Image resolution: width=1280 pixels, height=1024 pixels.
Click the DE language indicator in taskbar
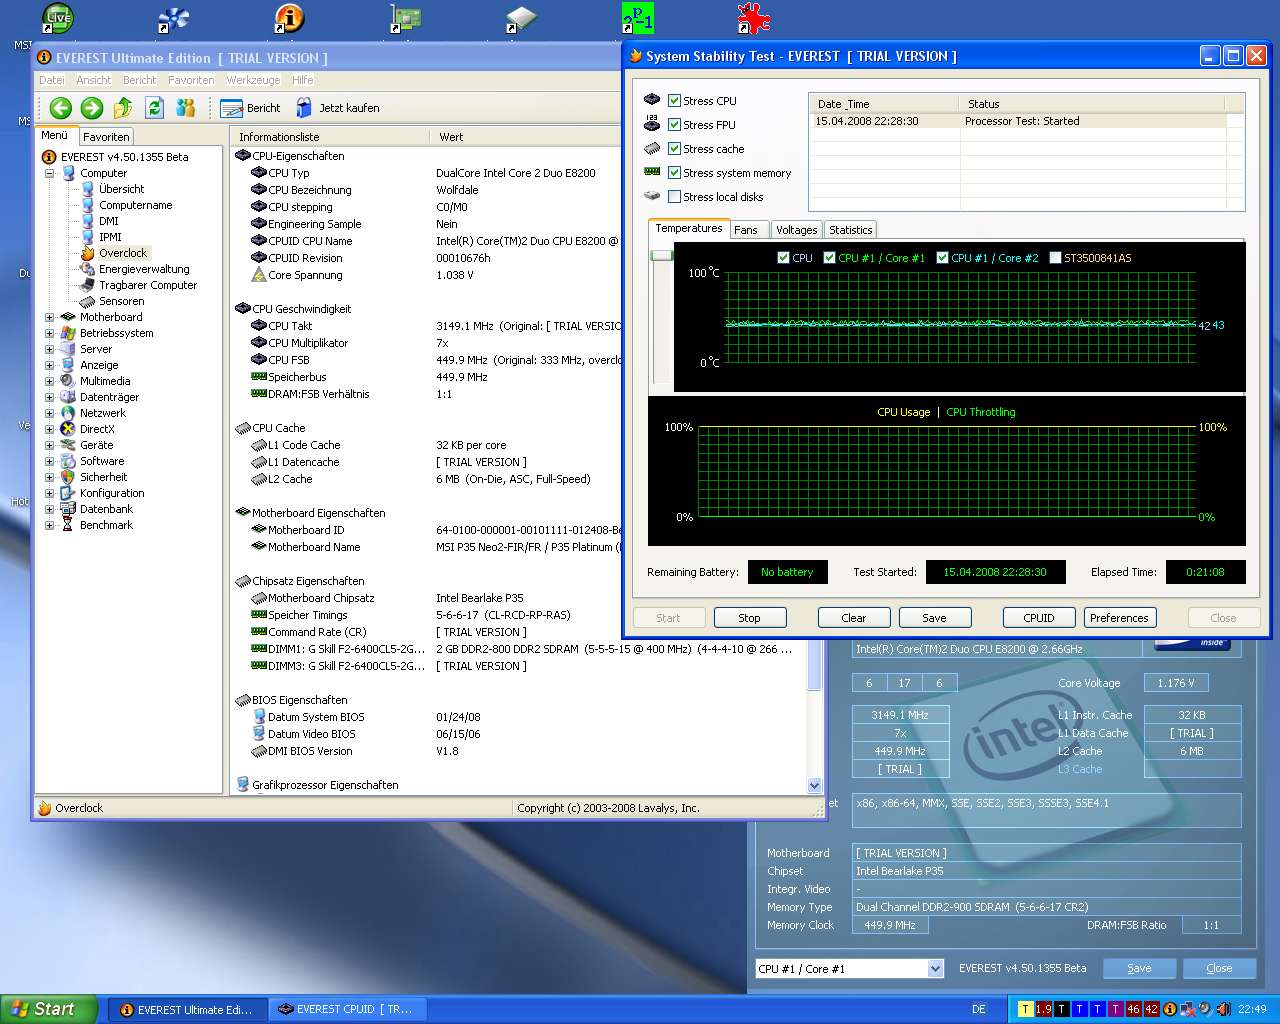979,1009
